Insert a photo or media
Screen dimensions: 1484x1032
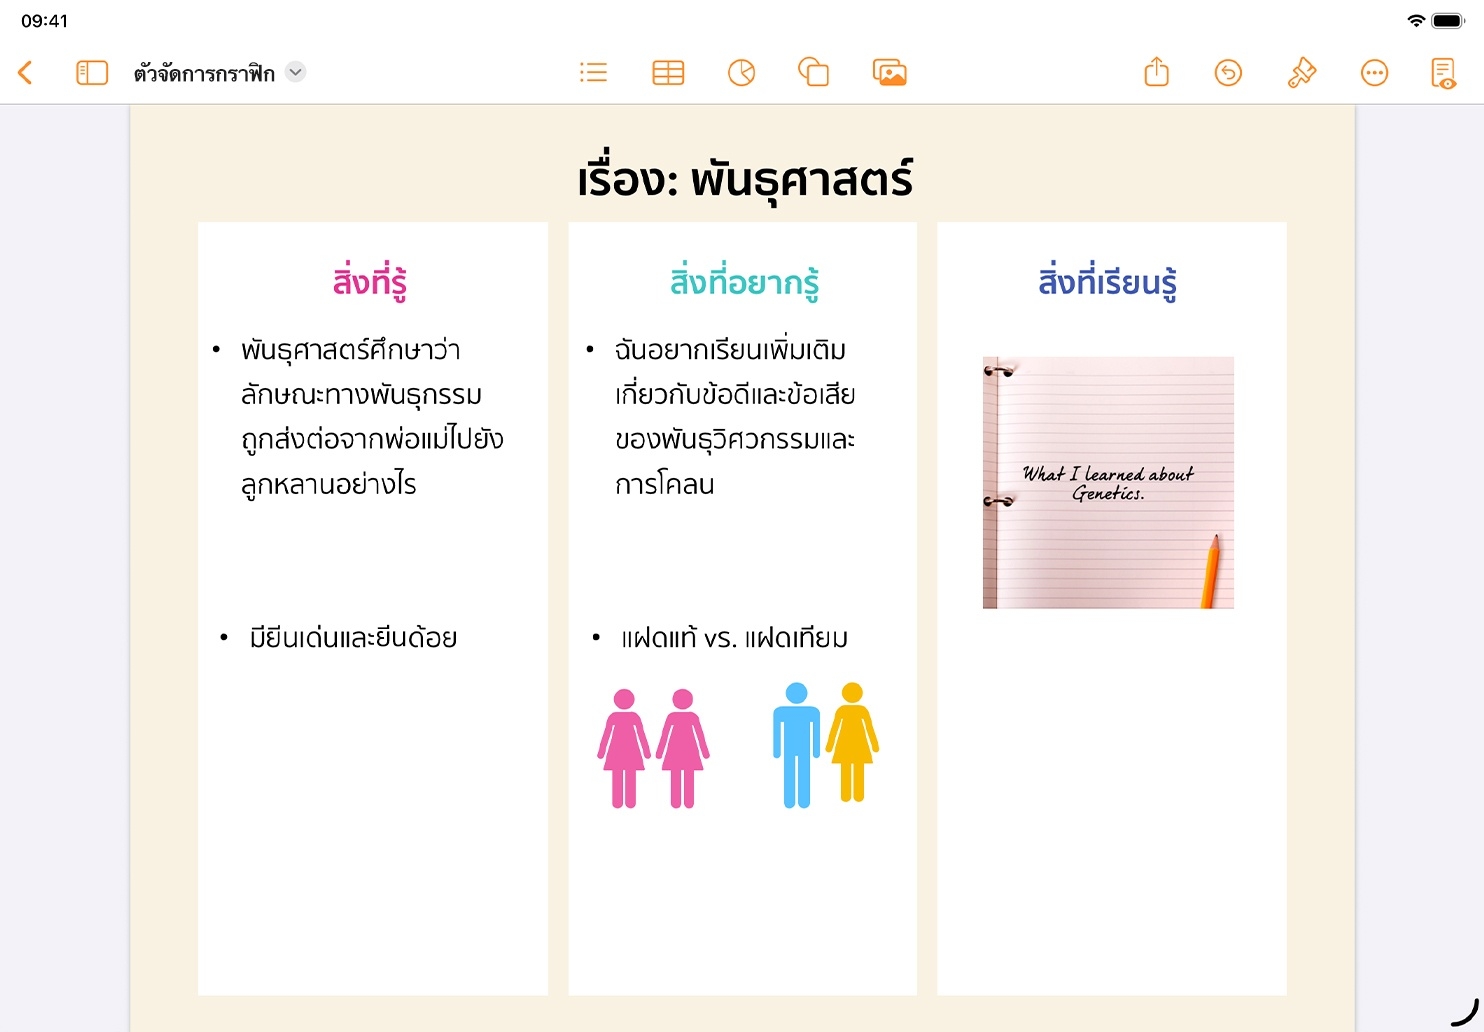(x=889, y=72)
